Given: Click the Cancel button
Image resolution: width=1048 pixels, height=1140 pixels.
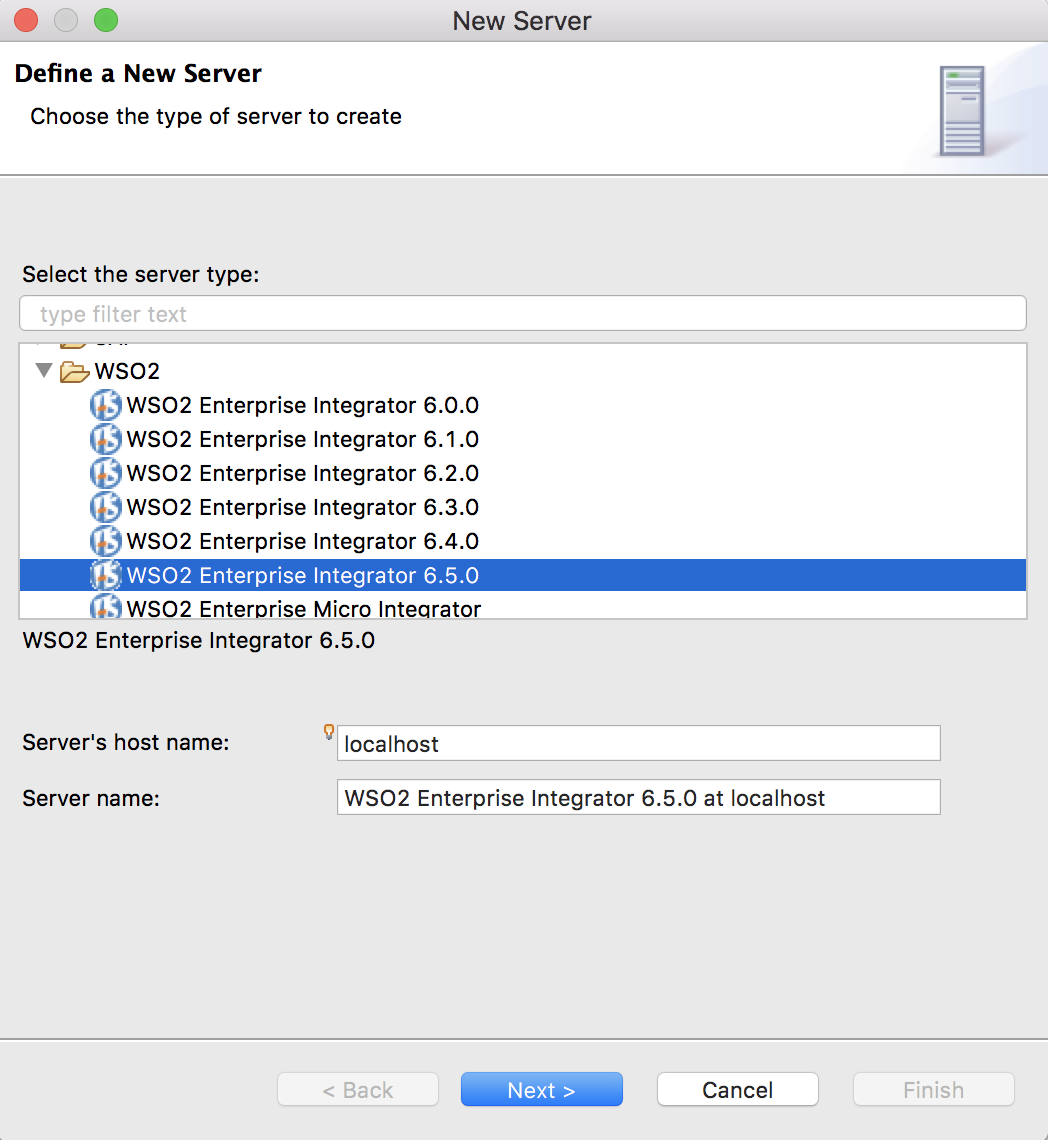Looking at the screenshot, I should coord(737,1089).
